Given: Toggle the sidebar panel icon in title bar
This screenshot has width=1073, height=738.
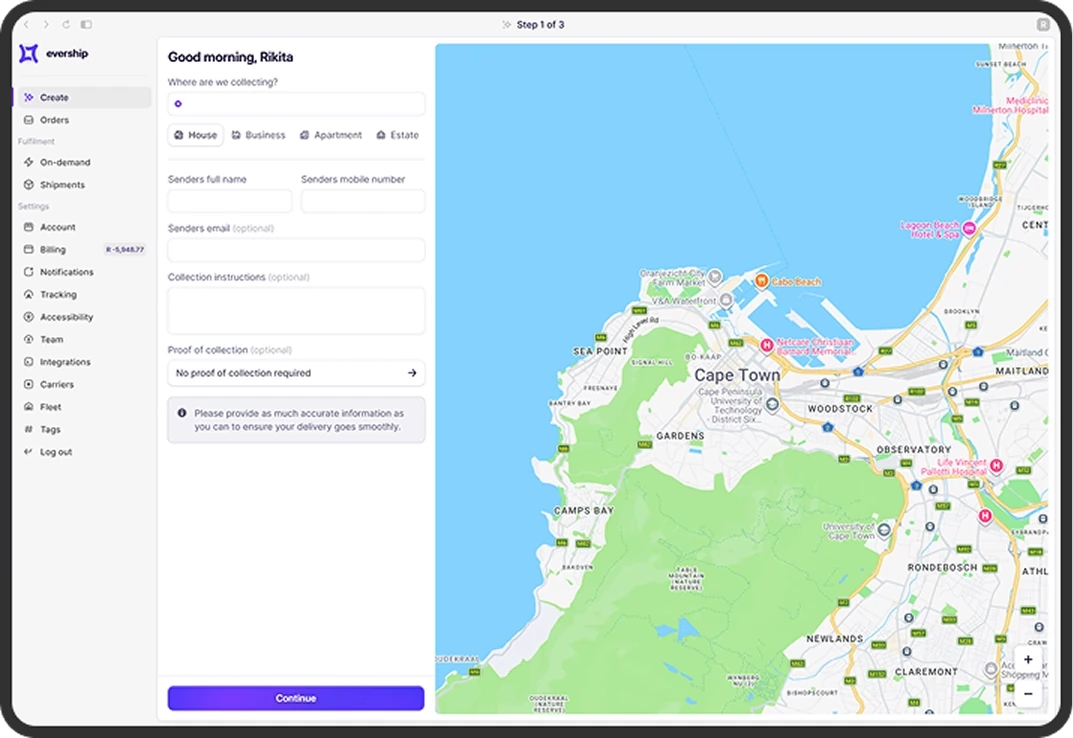Looking at the screenshot, I should coord(86,24).
